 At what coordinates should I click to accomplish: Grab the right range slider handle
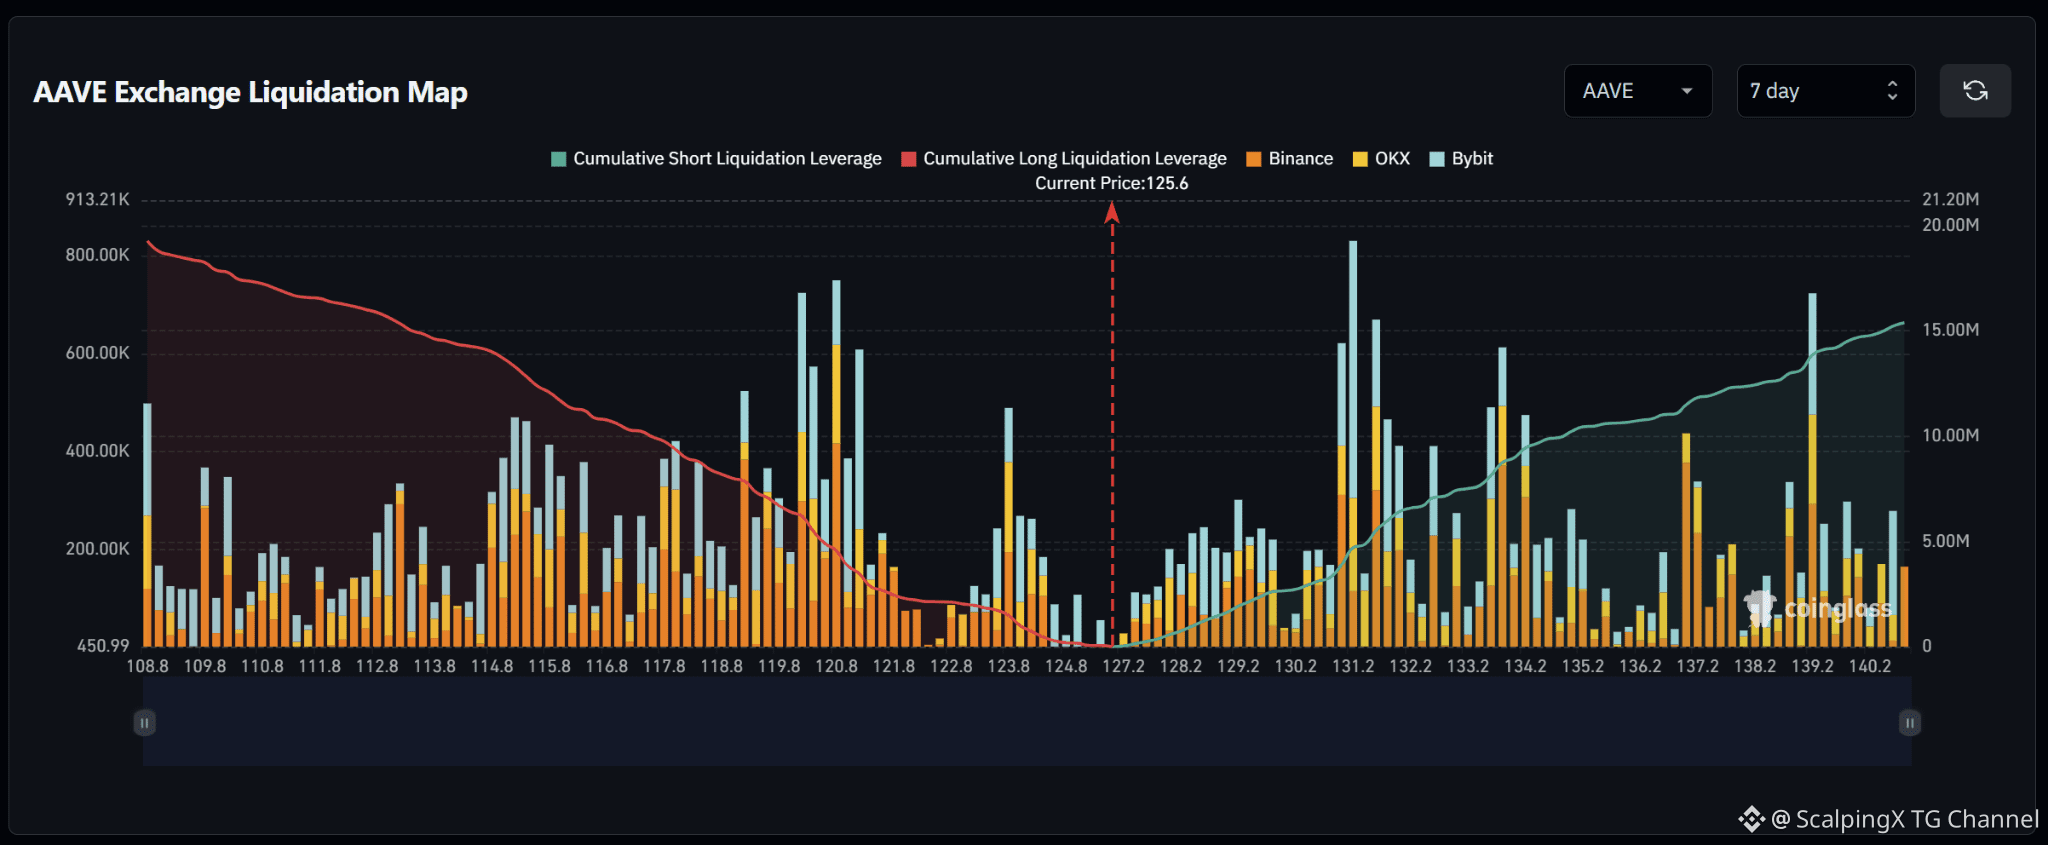(1910, 723)
